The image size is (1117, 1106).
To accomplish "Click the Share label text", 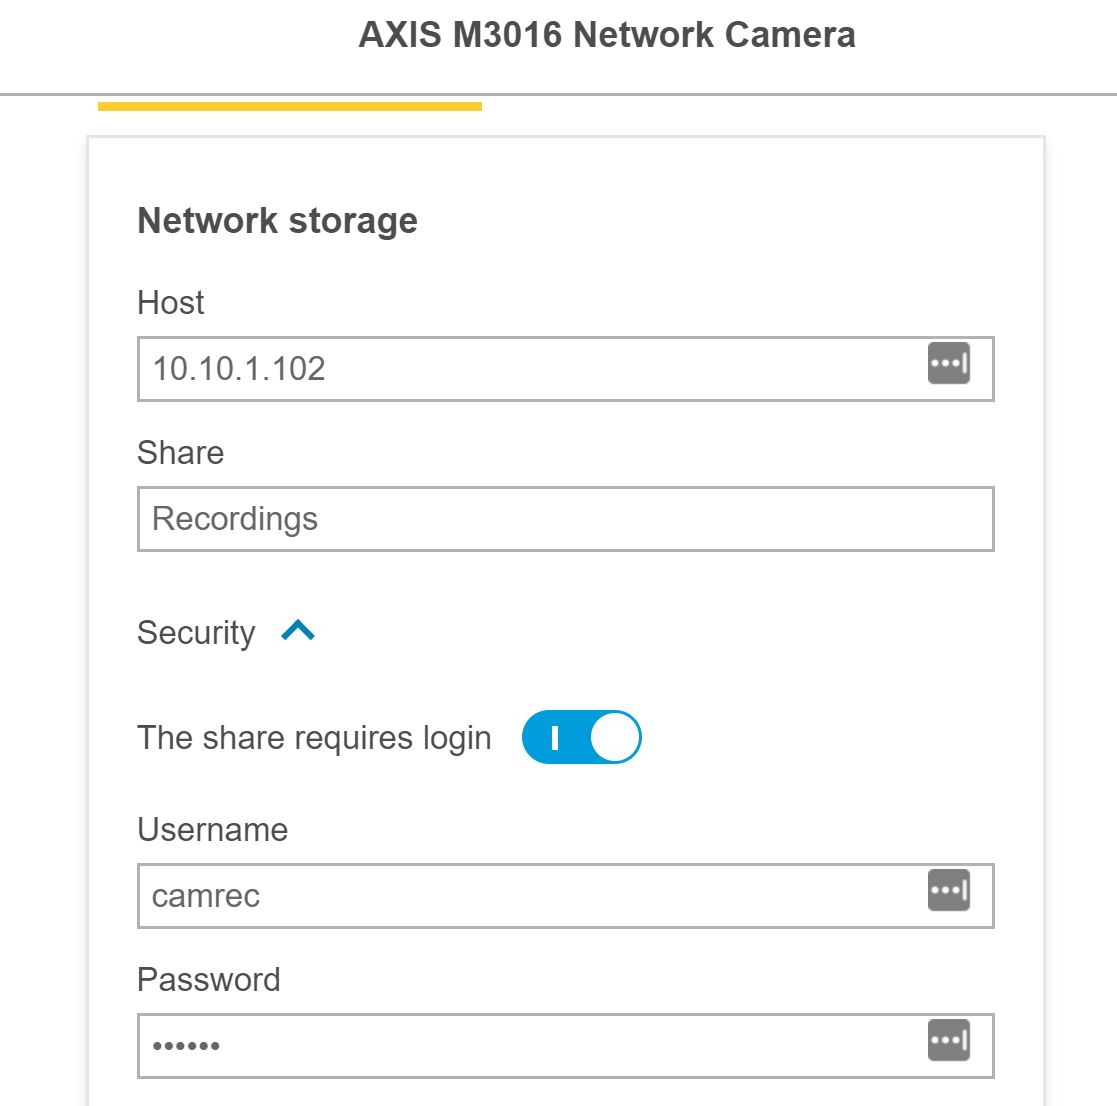I will click(181, 453).
